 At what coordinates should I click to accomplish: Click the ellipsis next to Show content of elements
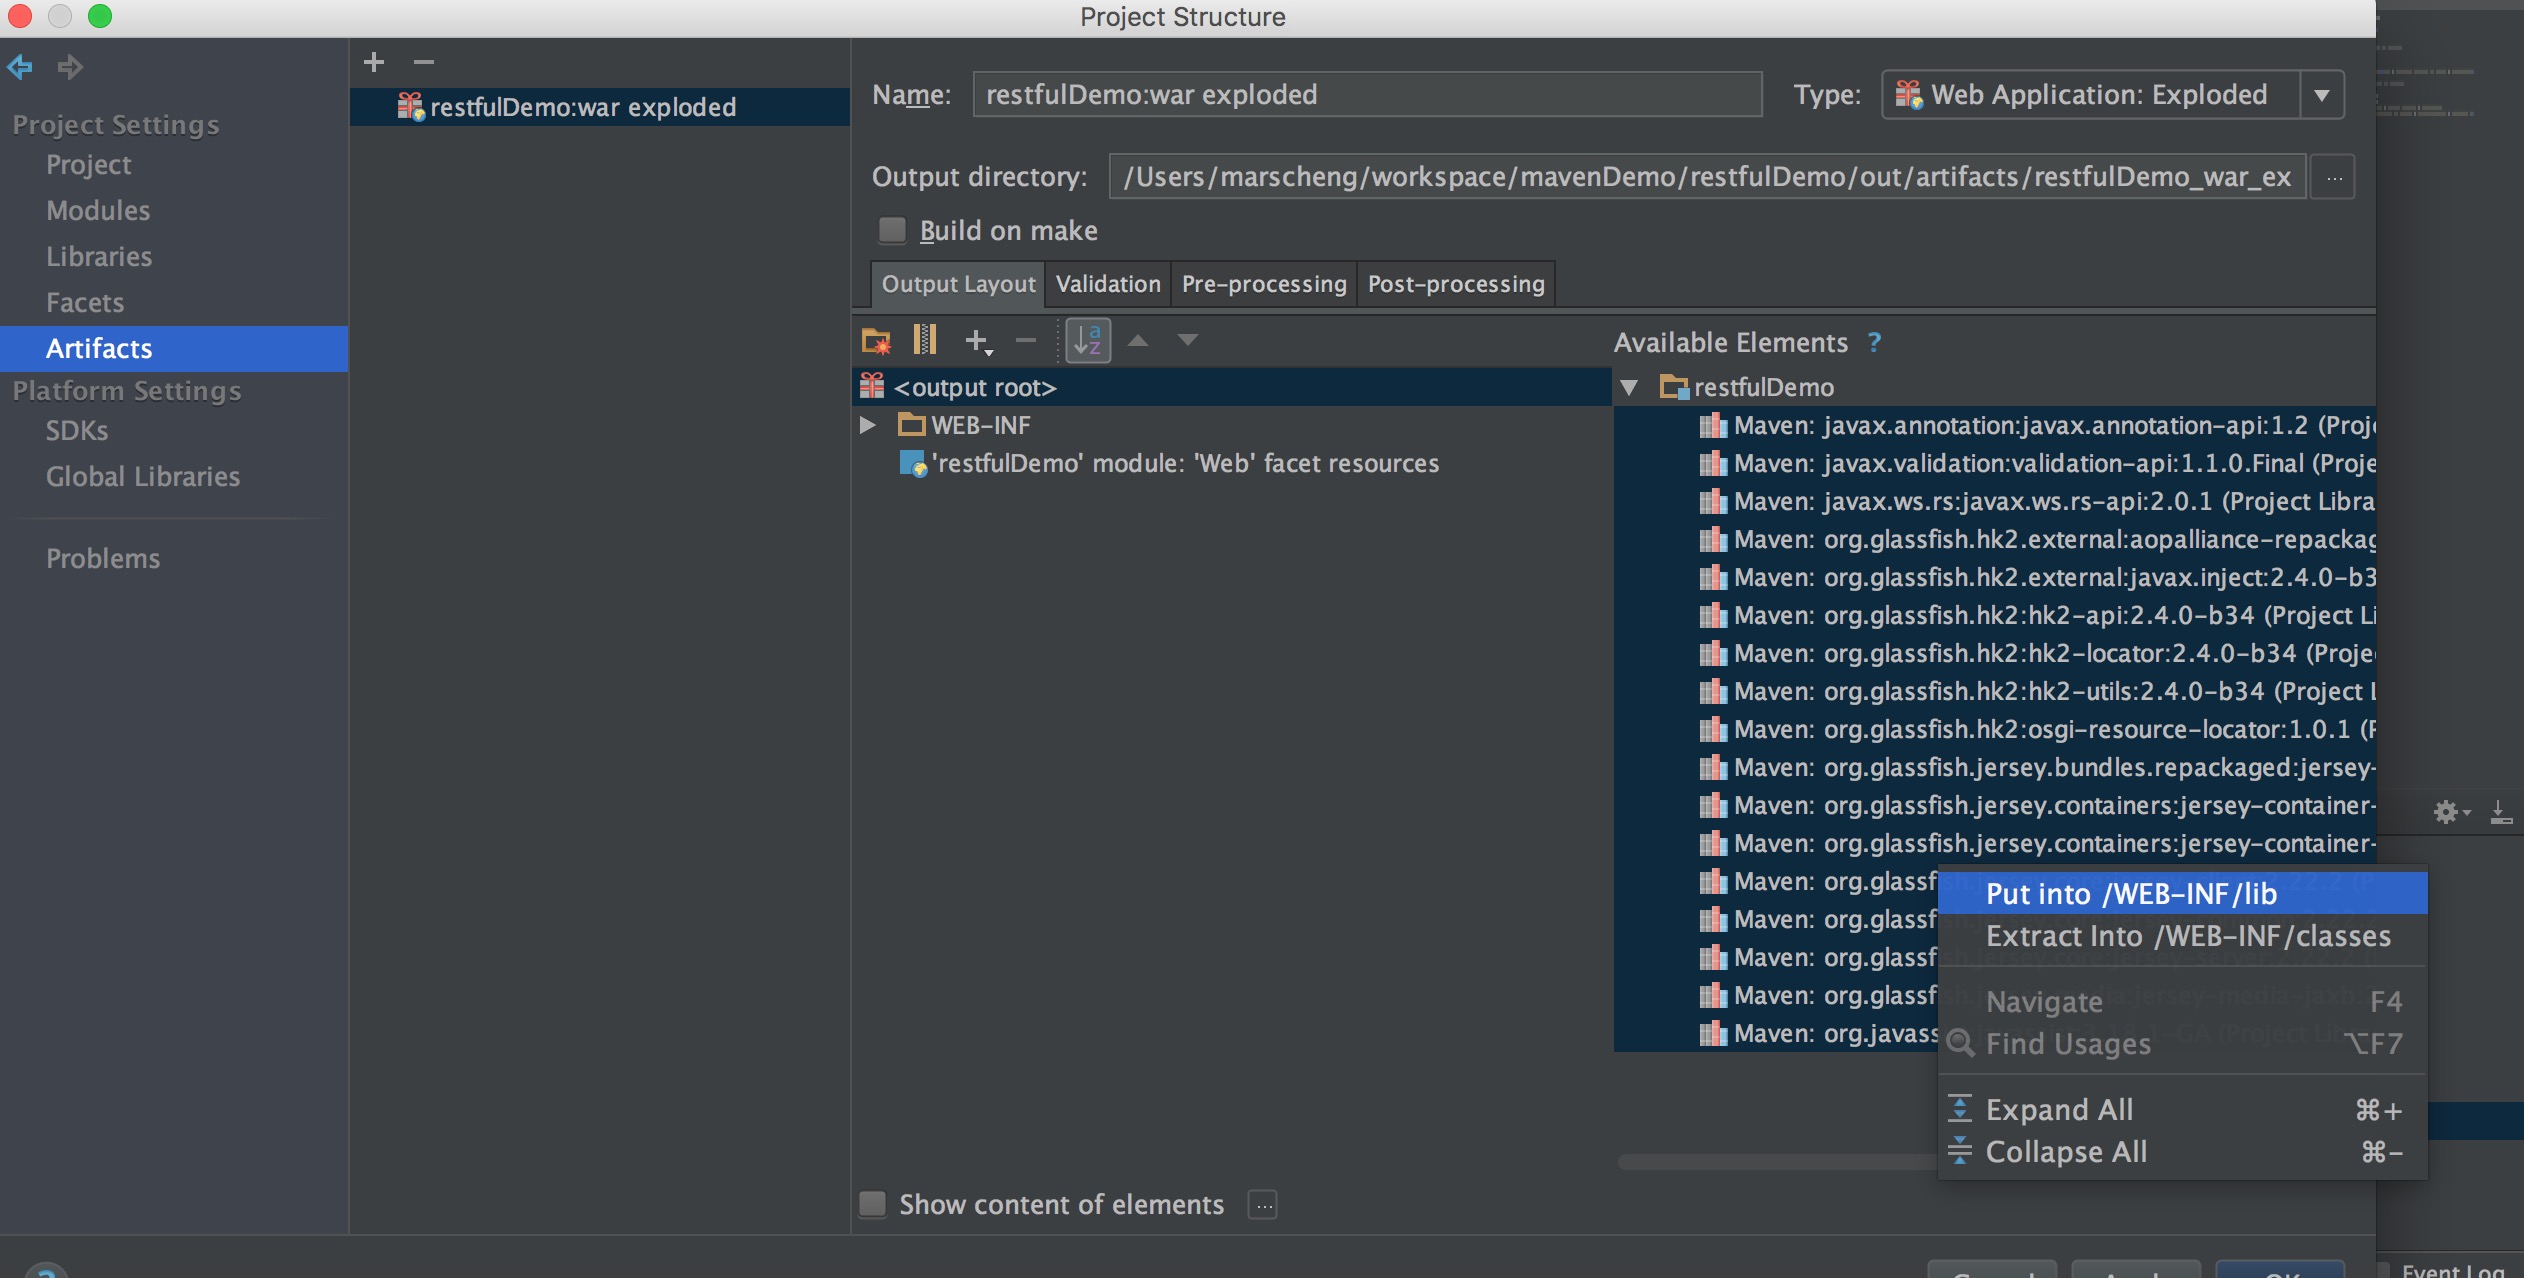(1264, 1205)
